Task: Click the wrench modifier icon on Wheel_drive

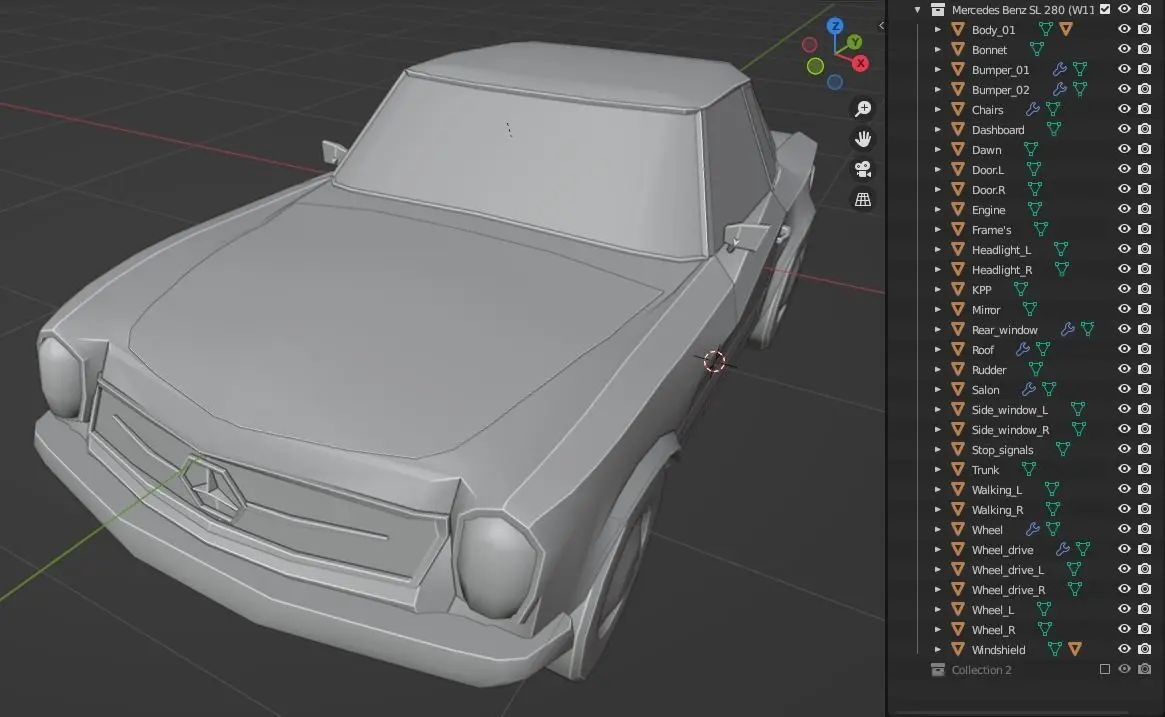Action: tap(1063, 549)
